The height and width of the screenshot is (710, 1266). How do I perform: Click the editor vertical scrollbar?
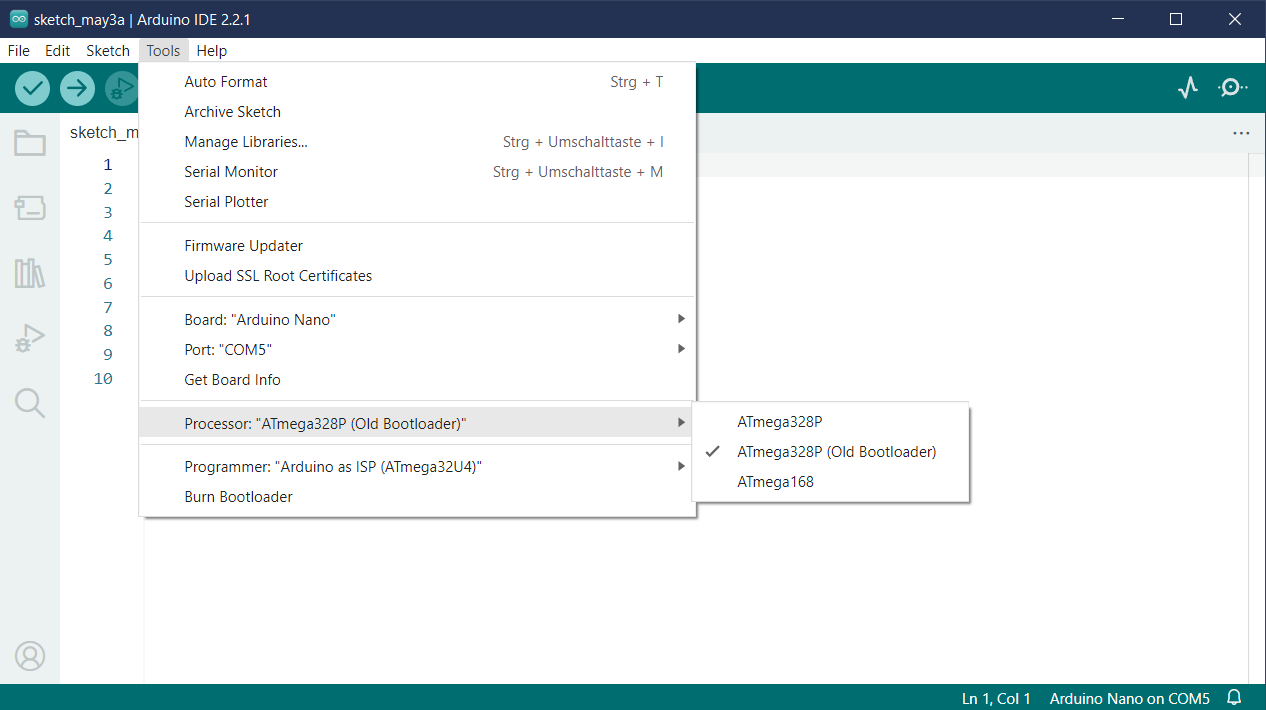(1257, 418)
